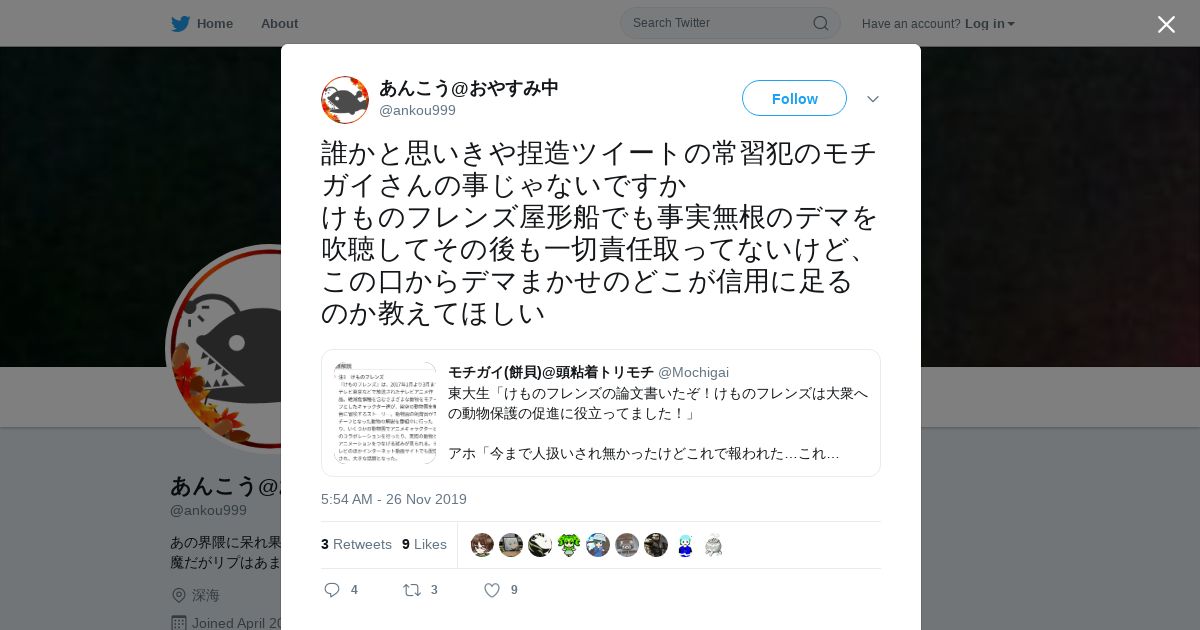Open the ankou999 avatar in tweet header

(345, 100)
